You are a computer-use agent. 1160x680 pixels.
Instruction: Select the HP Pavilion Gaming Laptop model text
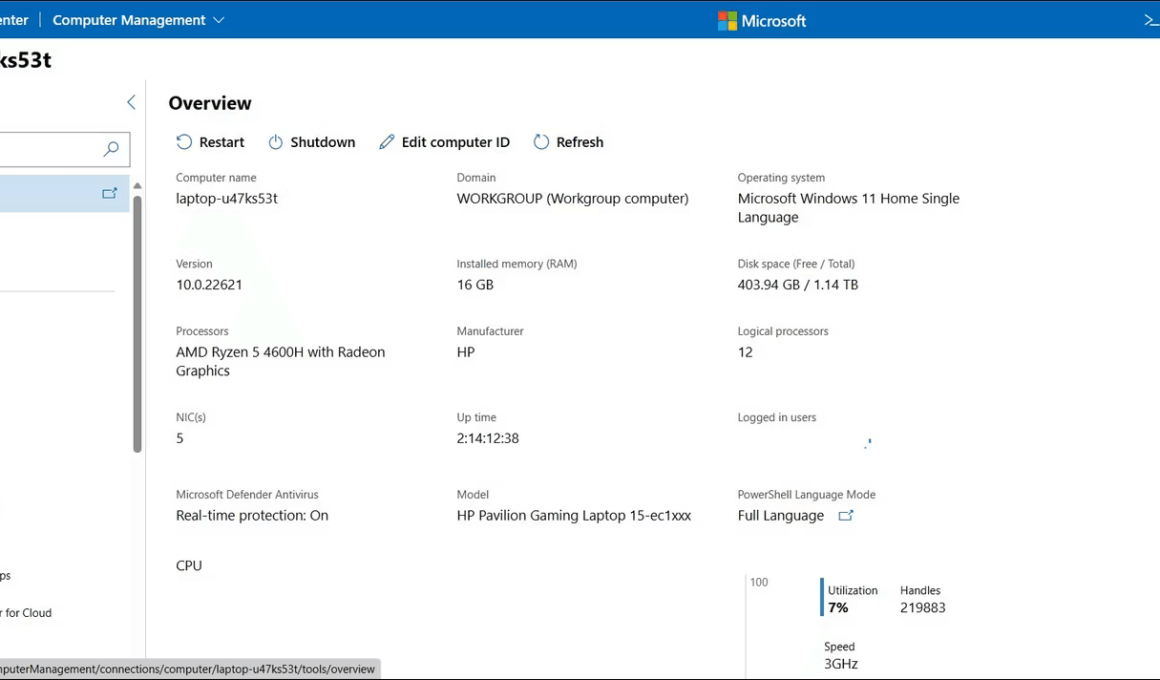tap(574, 516)
